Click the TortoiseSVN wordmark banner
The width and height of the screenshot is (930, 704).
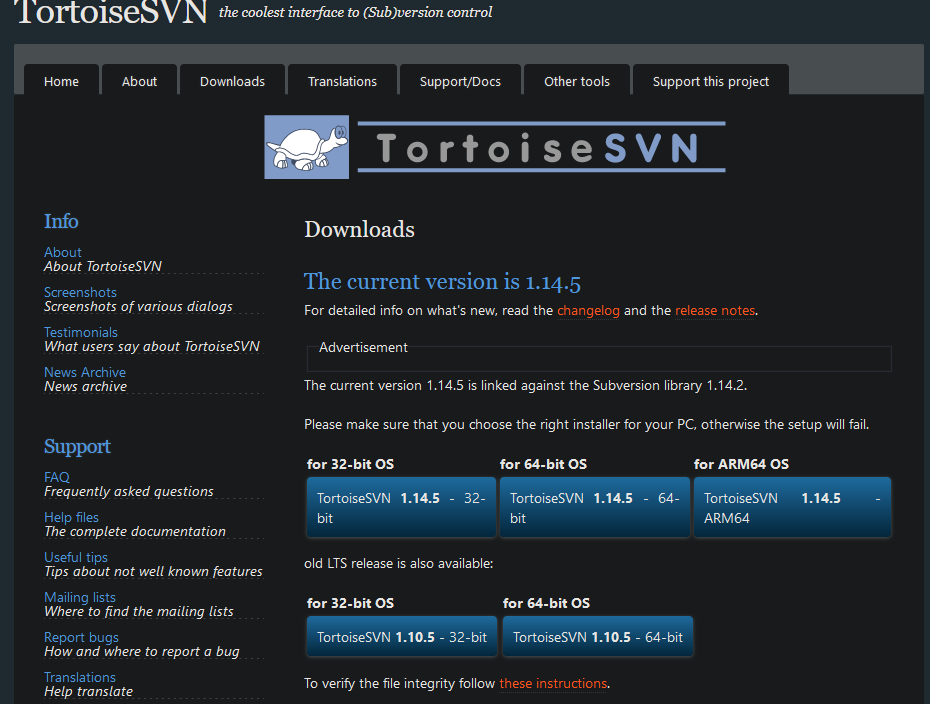(542, 147)
